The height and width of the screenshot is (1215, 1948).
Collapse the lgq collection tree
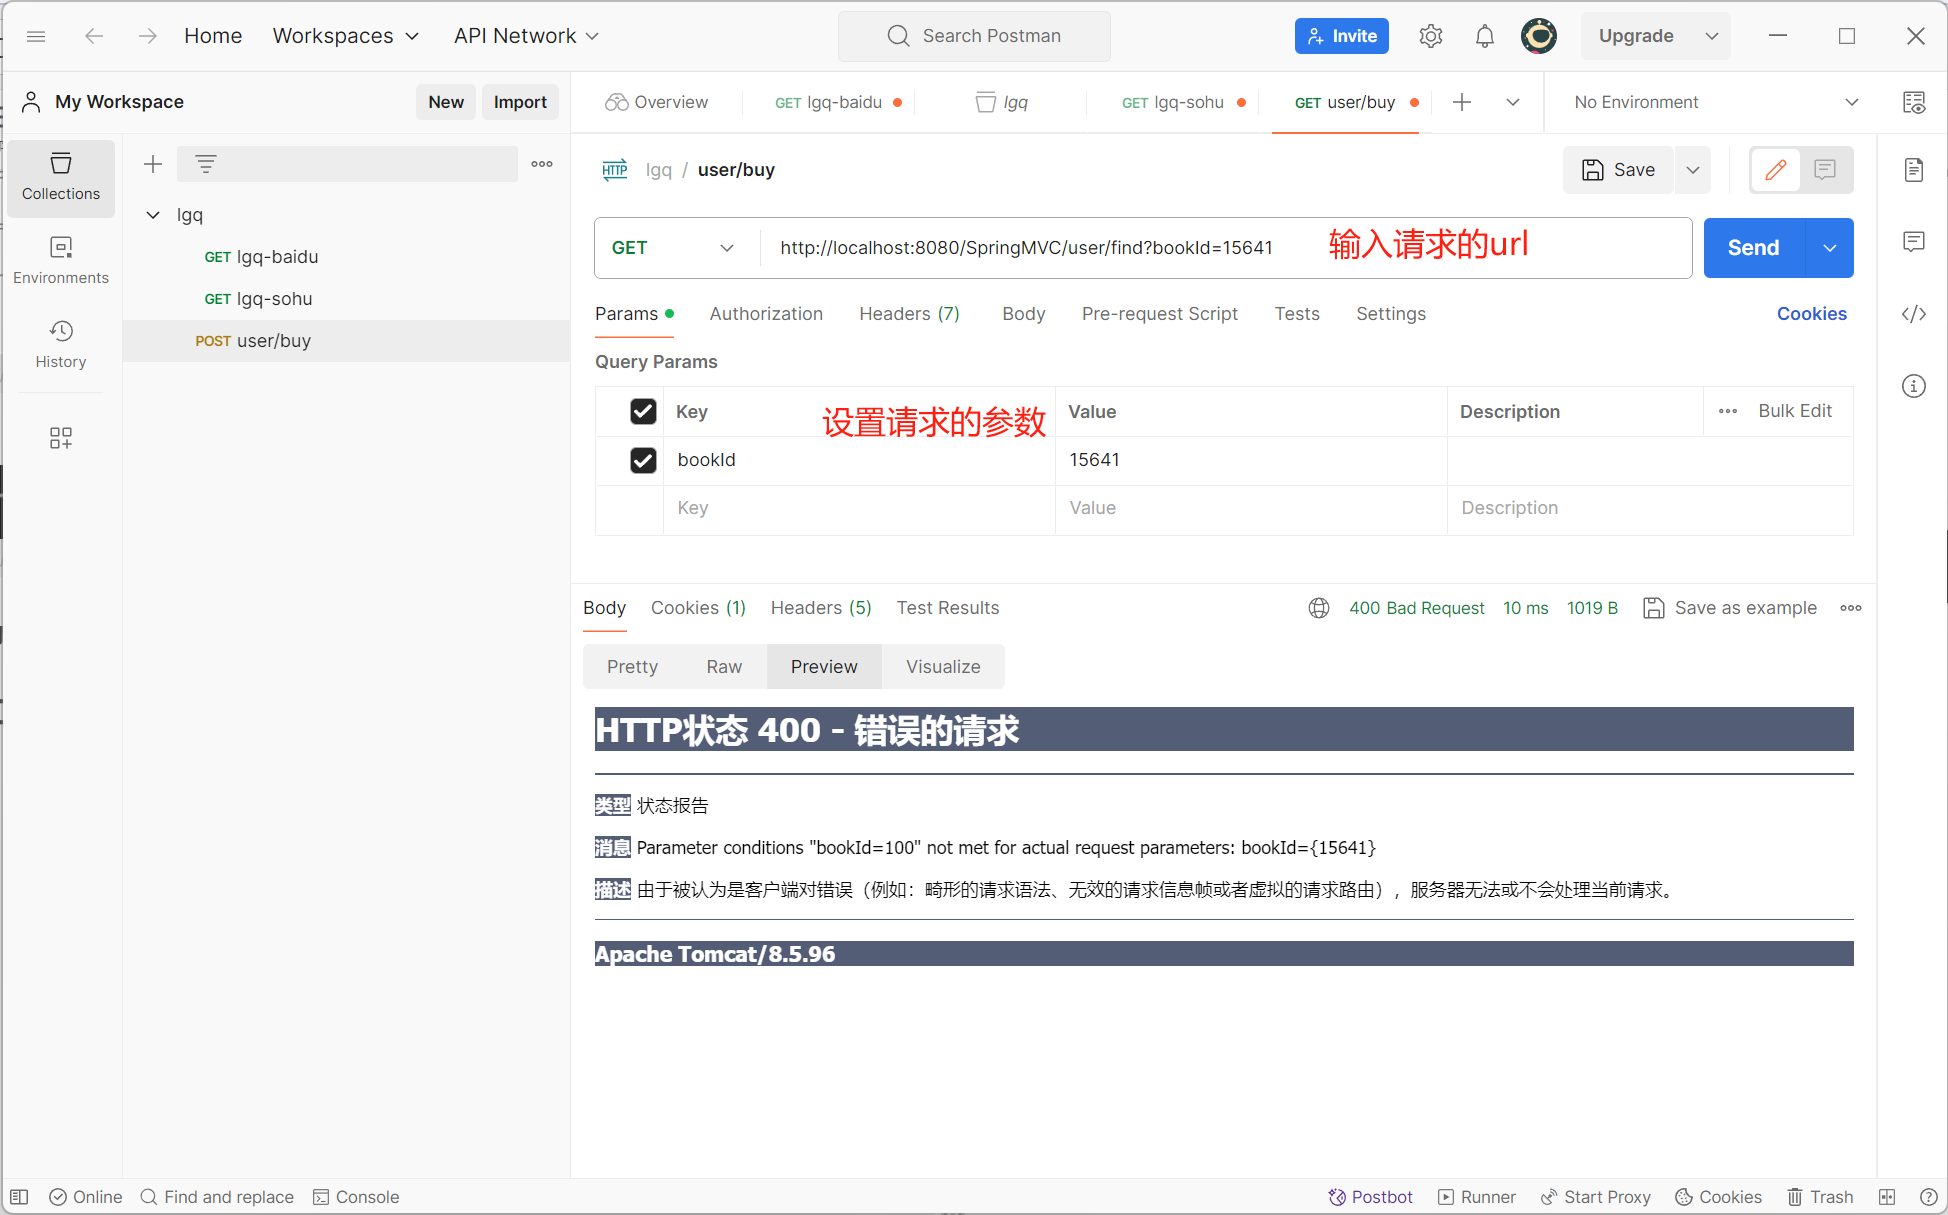(153, 215)
